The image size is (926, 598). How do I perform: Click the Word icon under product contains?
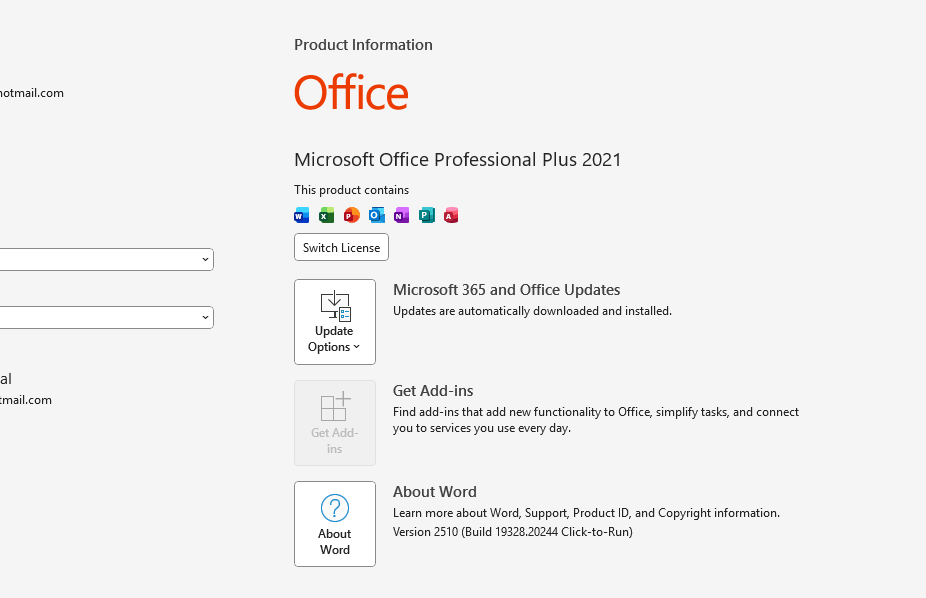(x=301, y=215)
